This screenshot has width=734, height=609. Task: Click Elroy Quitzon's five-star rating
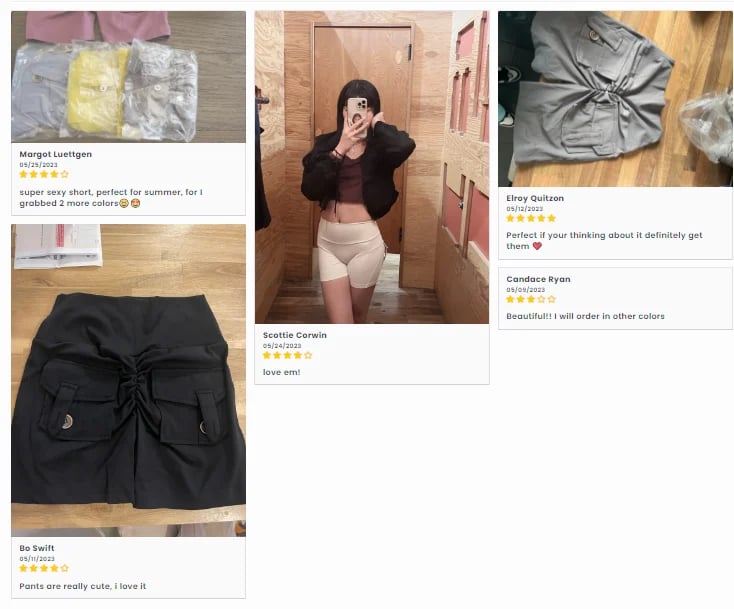pyautogui.click(x=531, y=218)
